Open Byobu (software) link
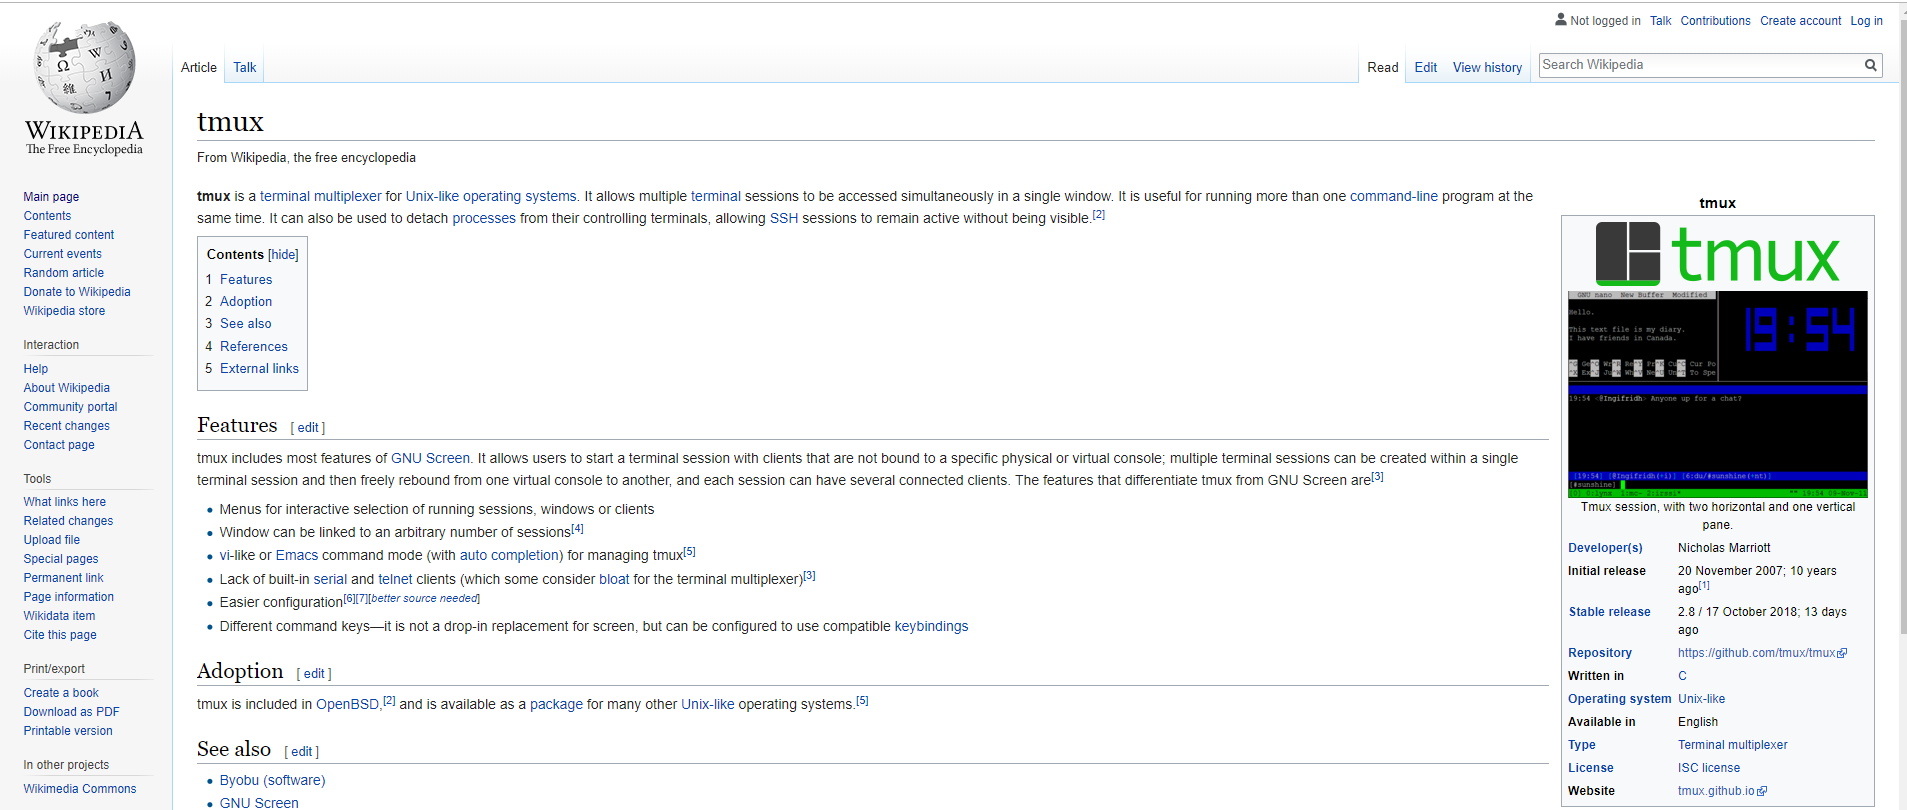This screenshot has height=810, width=1907. pos(272,781)
